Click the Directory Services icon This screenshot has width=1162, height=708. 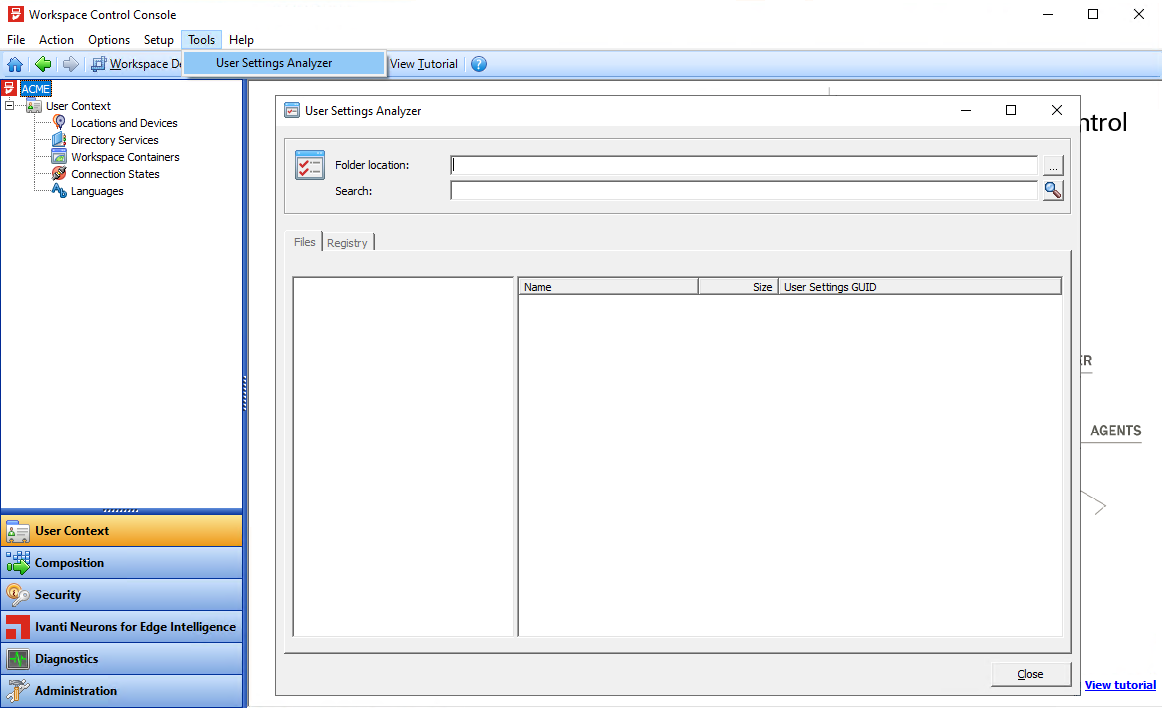point(59,139)
